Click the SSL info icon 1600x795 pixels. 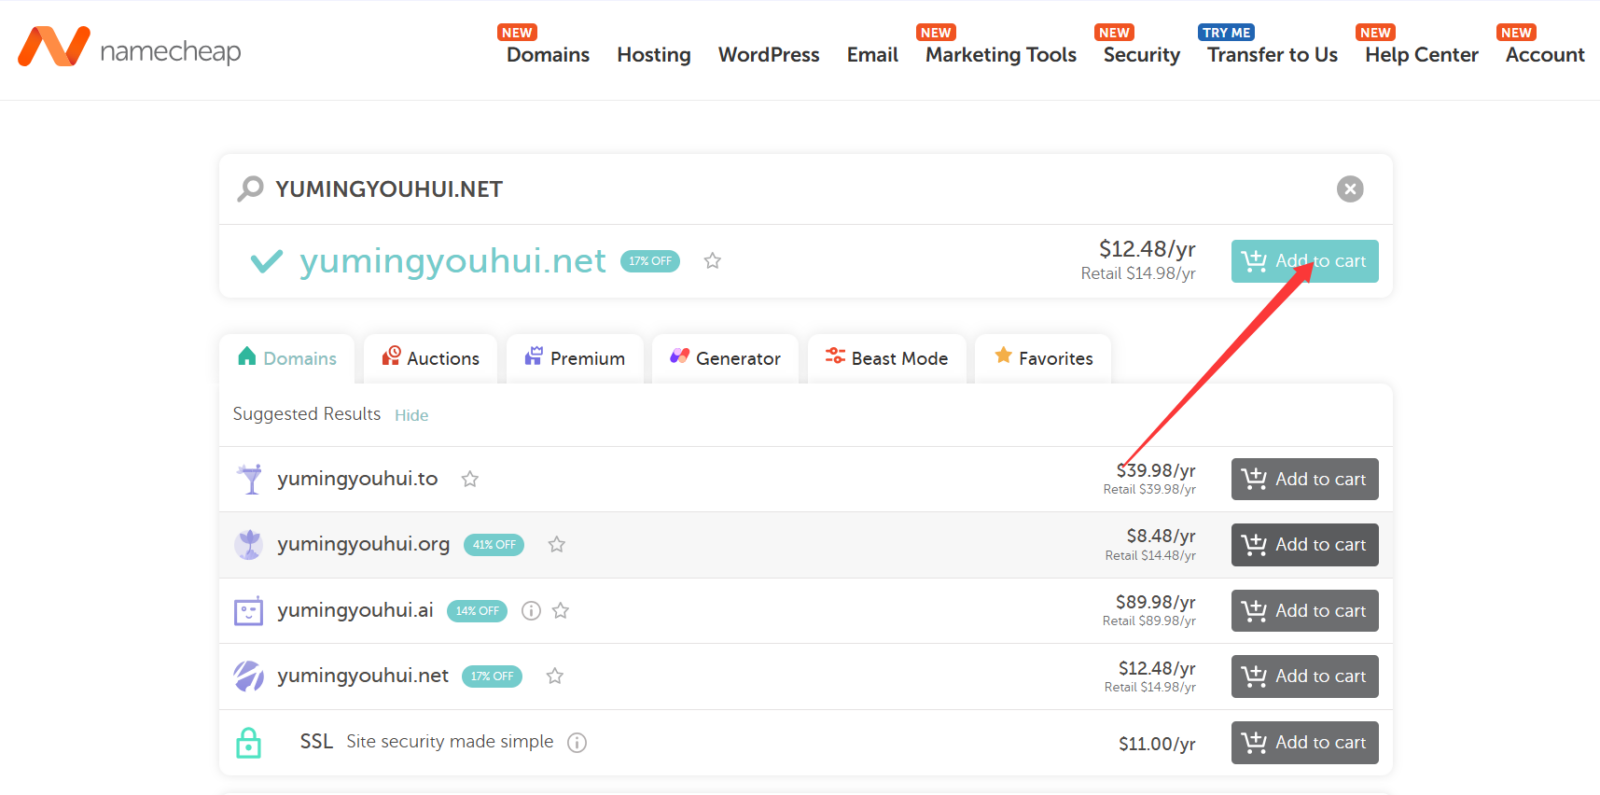(x=577, y=742)
